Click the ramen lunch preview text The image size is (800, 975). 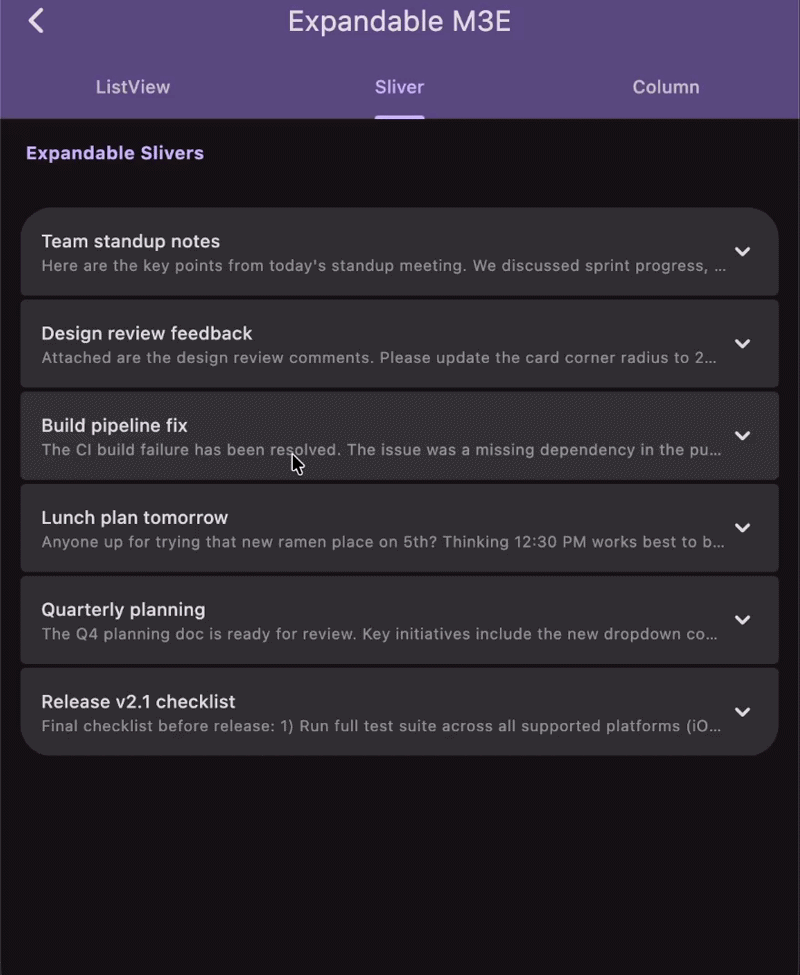pyautogui.click(x=380, y=542)
